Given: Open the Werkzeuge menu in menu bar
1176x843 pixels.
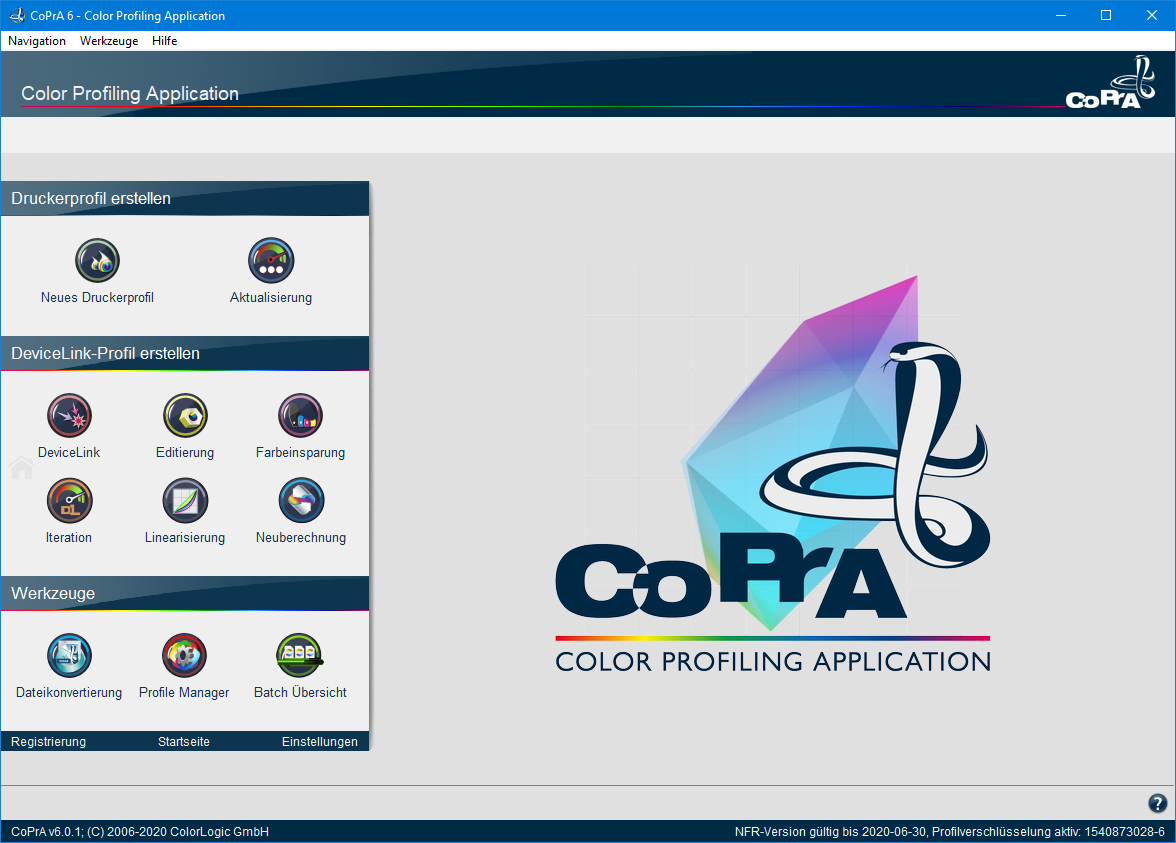Looking at the screenshot, I should (109, 41).
